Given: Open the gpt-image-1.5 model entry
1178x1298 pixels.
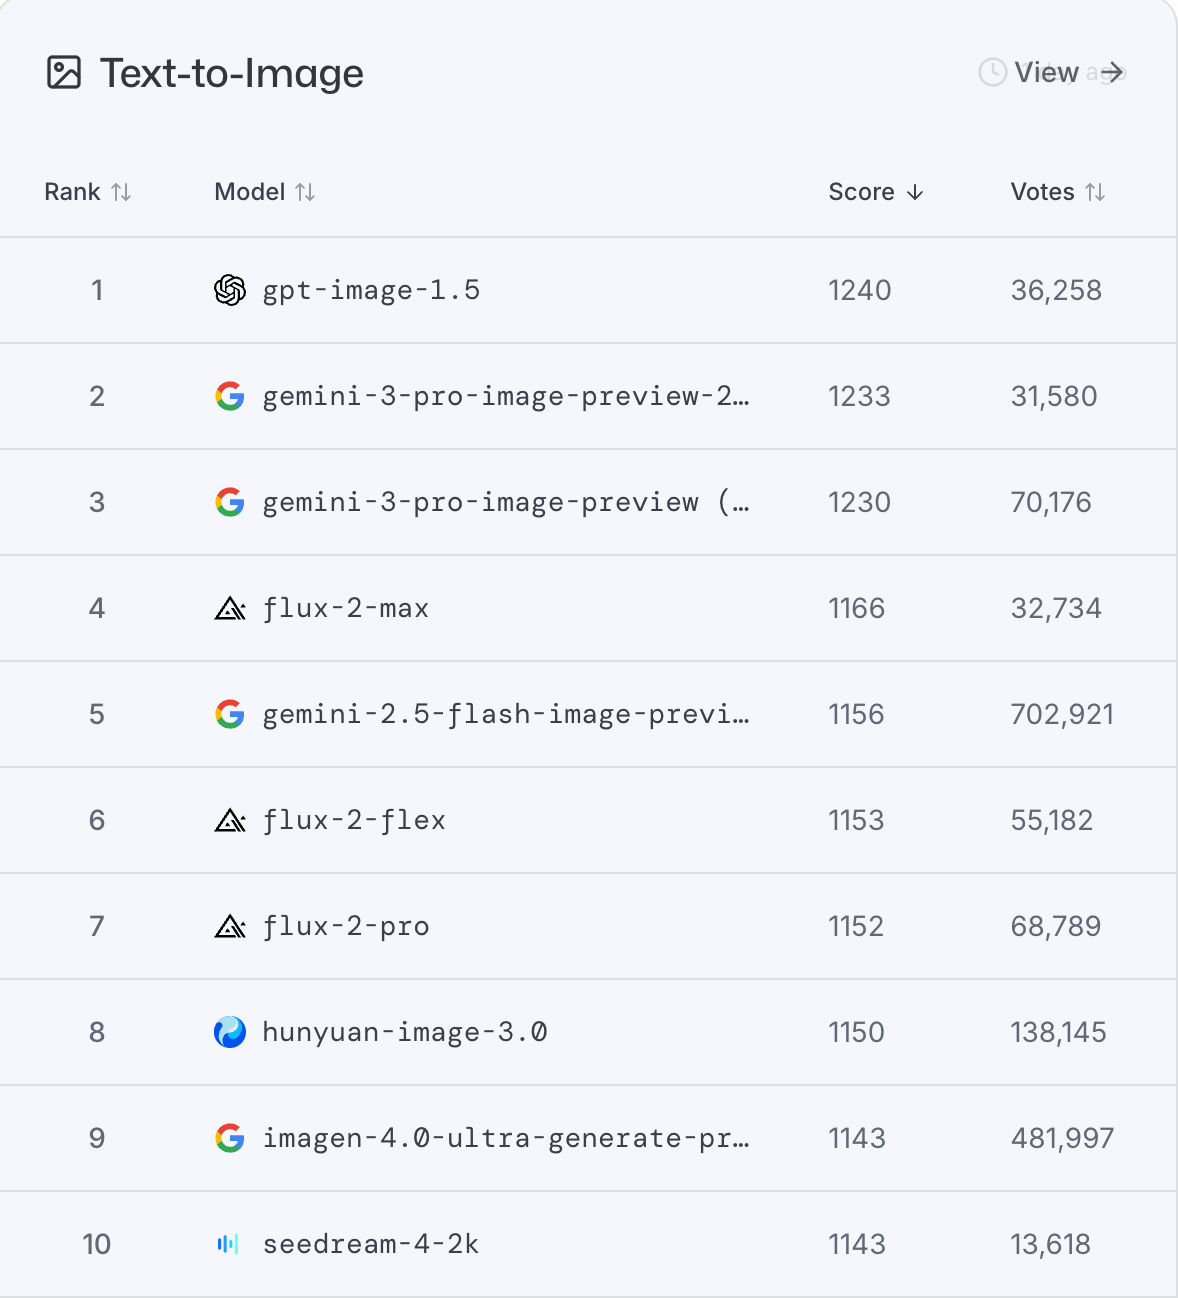Looking at the screenshot, I should 371,290.
